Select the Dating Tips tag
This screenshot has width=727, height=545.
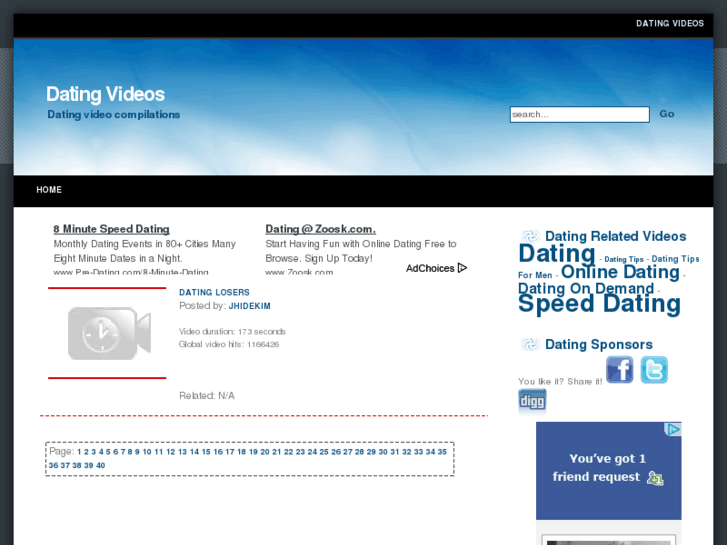(x=624, y=260)
